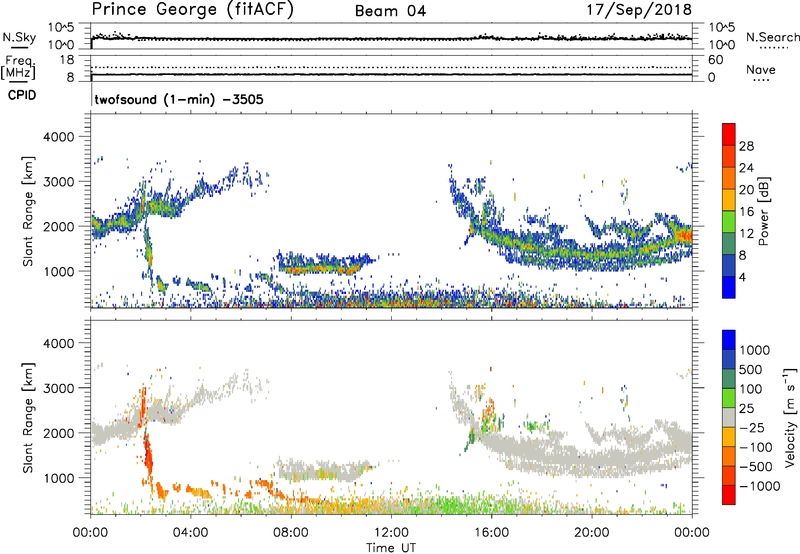This screenshot has height=554, width=800.
Task: Click the Velocity scale value '-1000'
Action: tap(760, 486)
